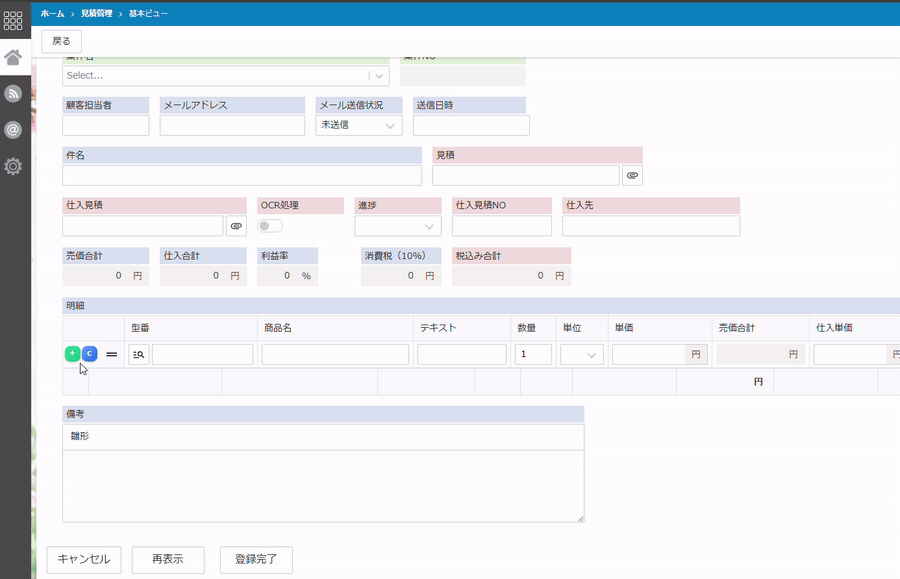Expand the Select... combo box
The image size is (900, 579).
(x=226, y=76)
